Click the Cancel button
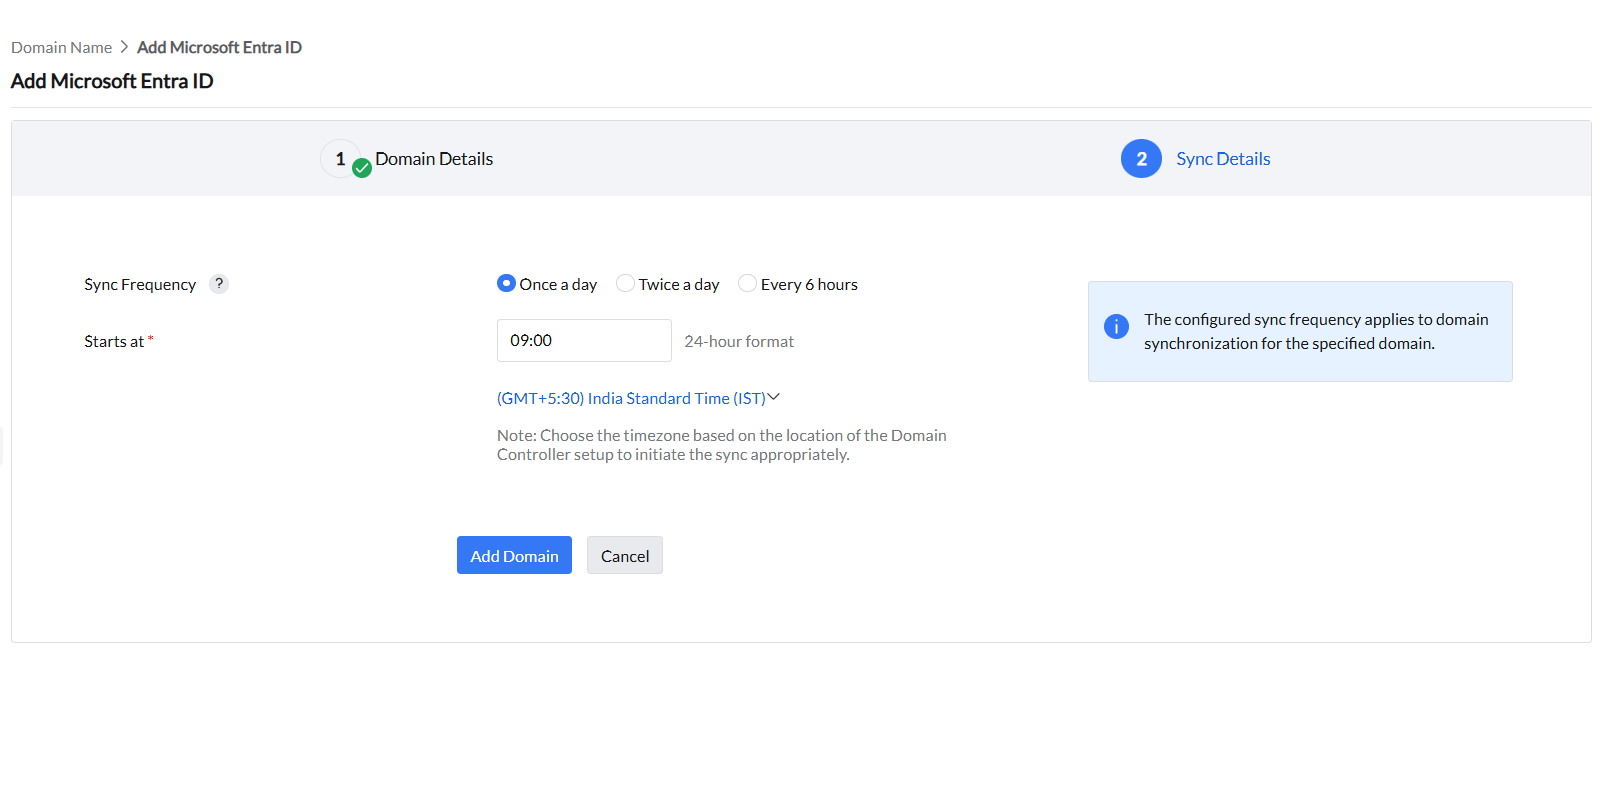This screenshot has height=786, width=1608. (x=625, y=555)
